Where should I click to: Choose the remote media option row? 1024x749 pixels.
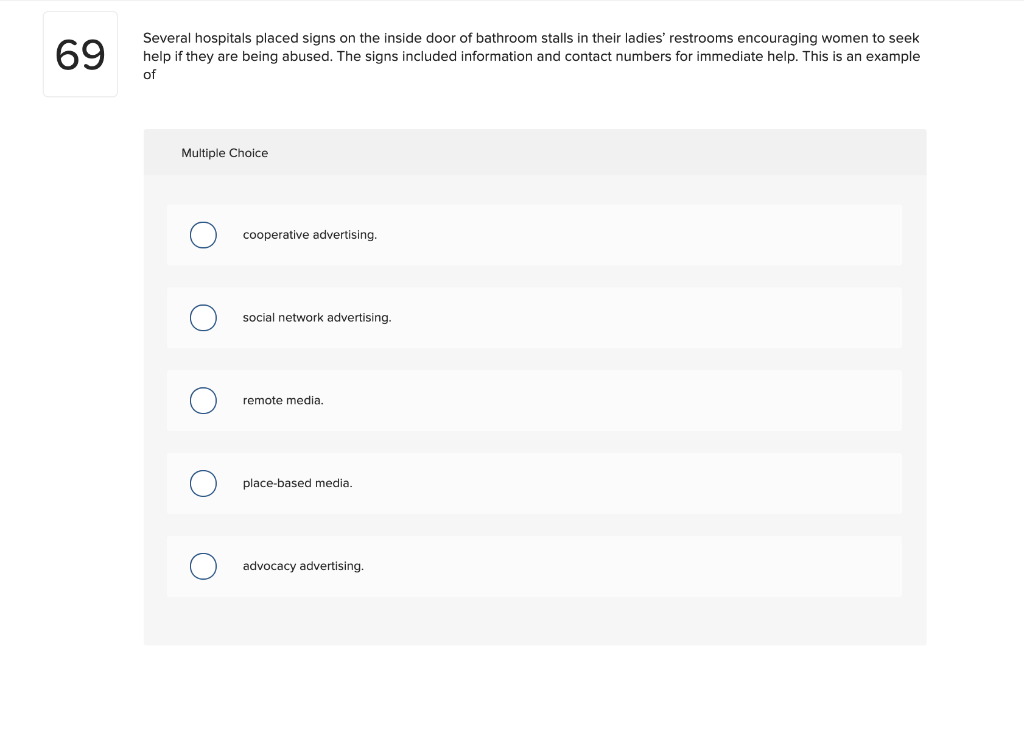point(534,400)
